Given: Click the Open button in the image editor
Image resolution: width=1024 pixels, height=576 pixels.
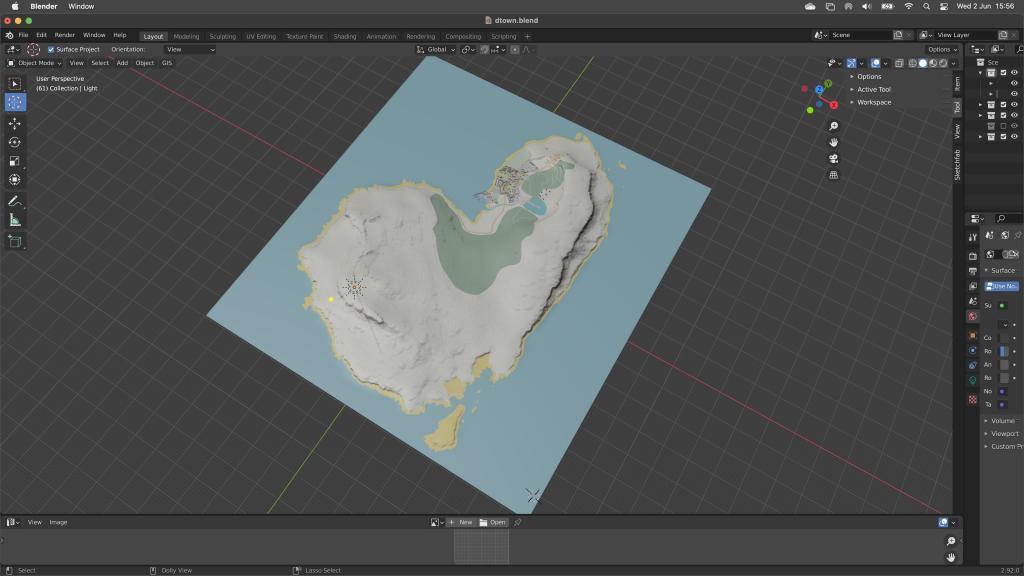Looking at the screenshot, I should point(493,522).
